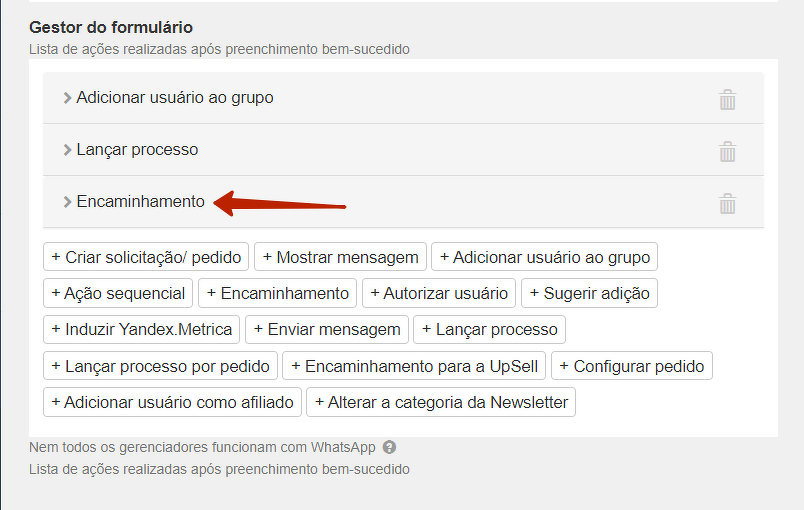
Task: Add Sugerir adição action
Action: click(x=589, y=293)
